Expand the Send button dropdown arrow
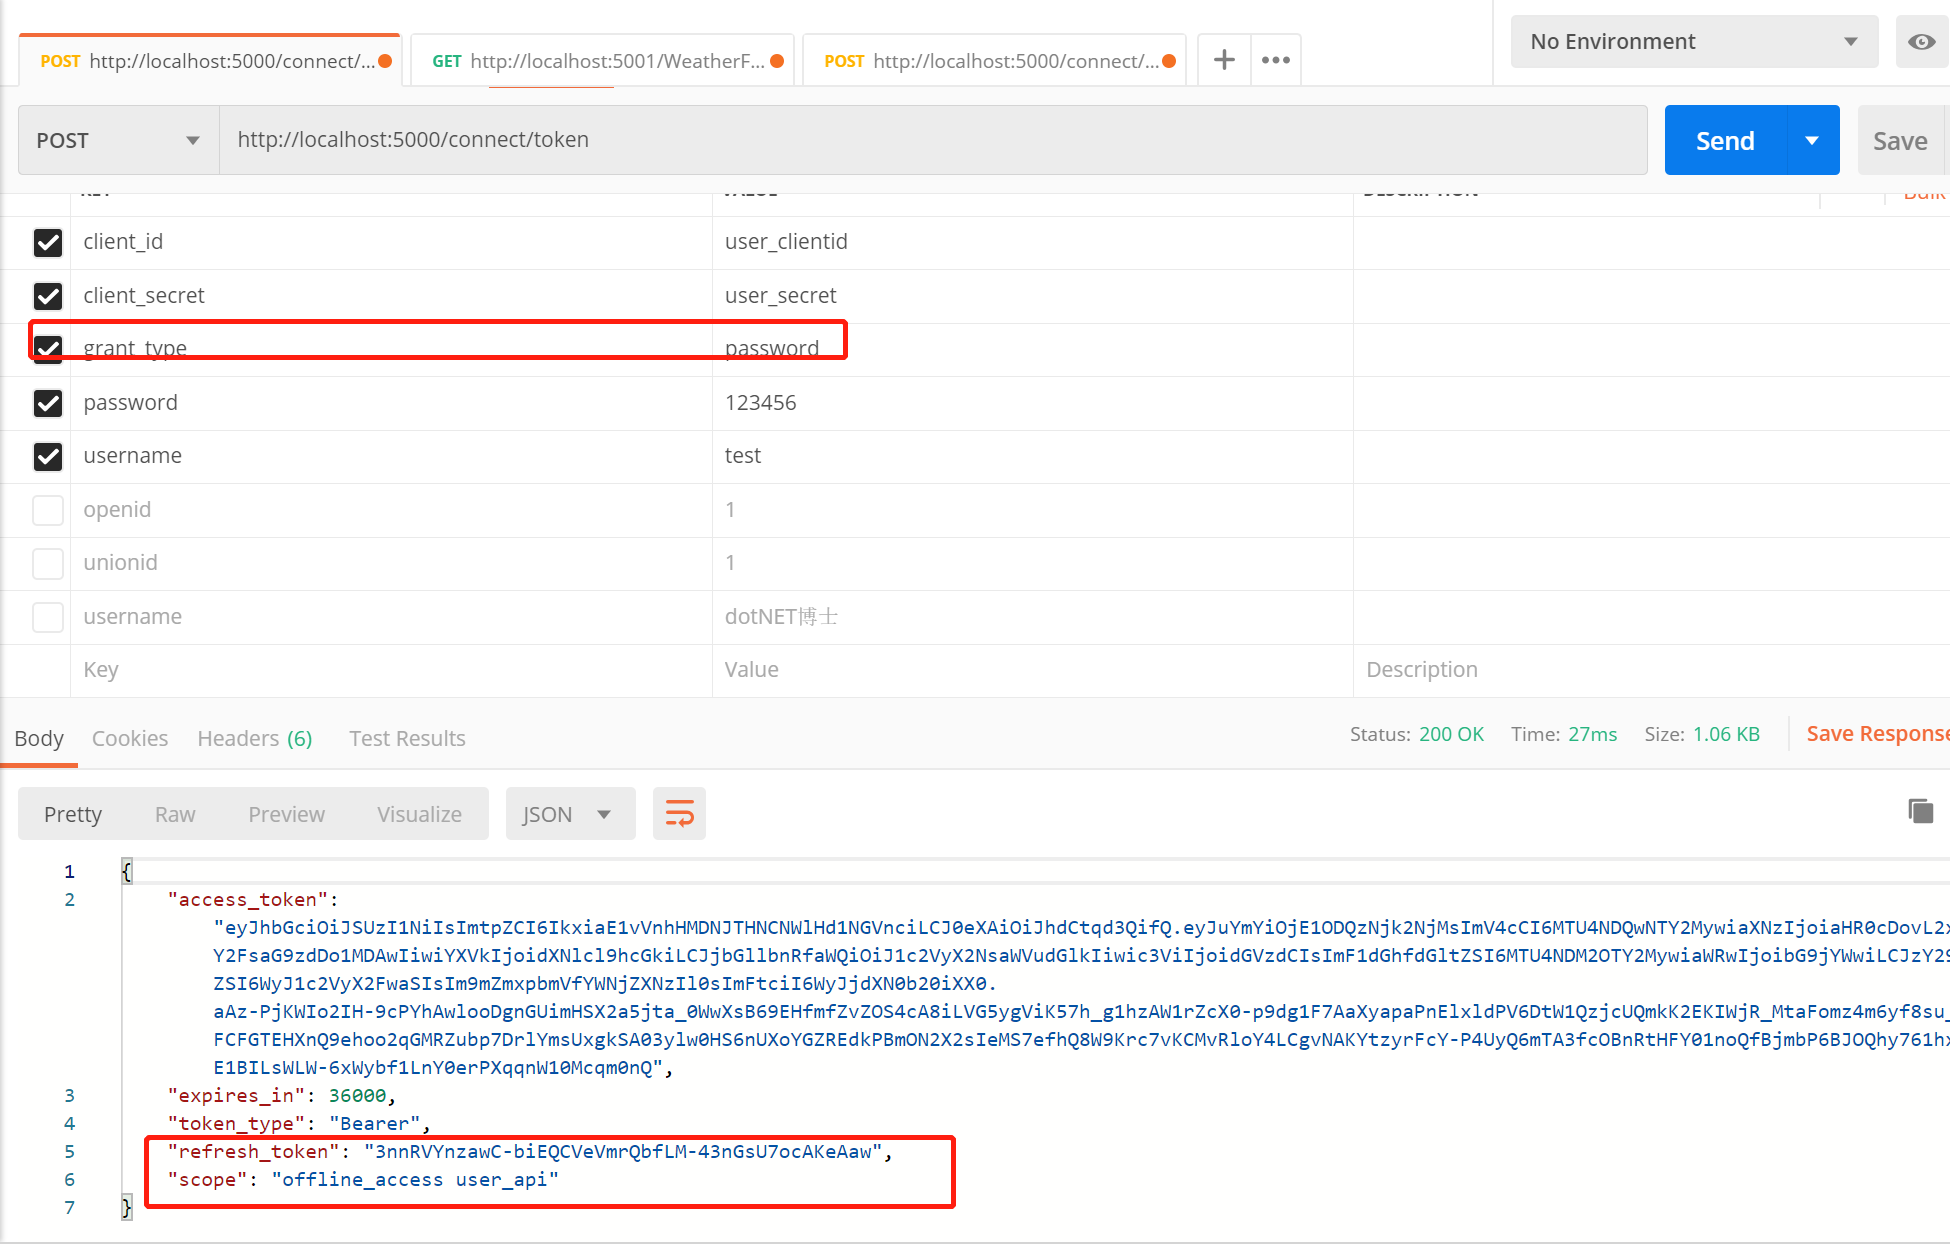Viewport: 1950px width, 1244px height. coord(1812,140)
